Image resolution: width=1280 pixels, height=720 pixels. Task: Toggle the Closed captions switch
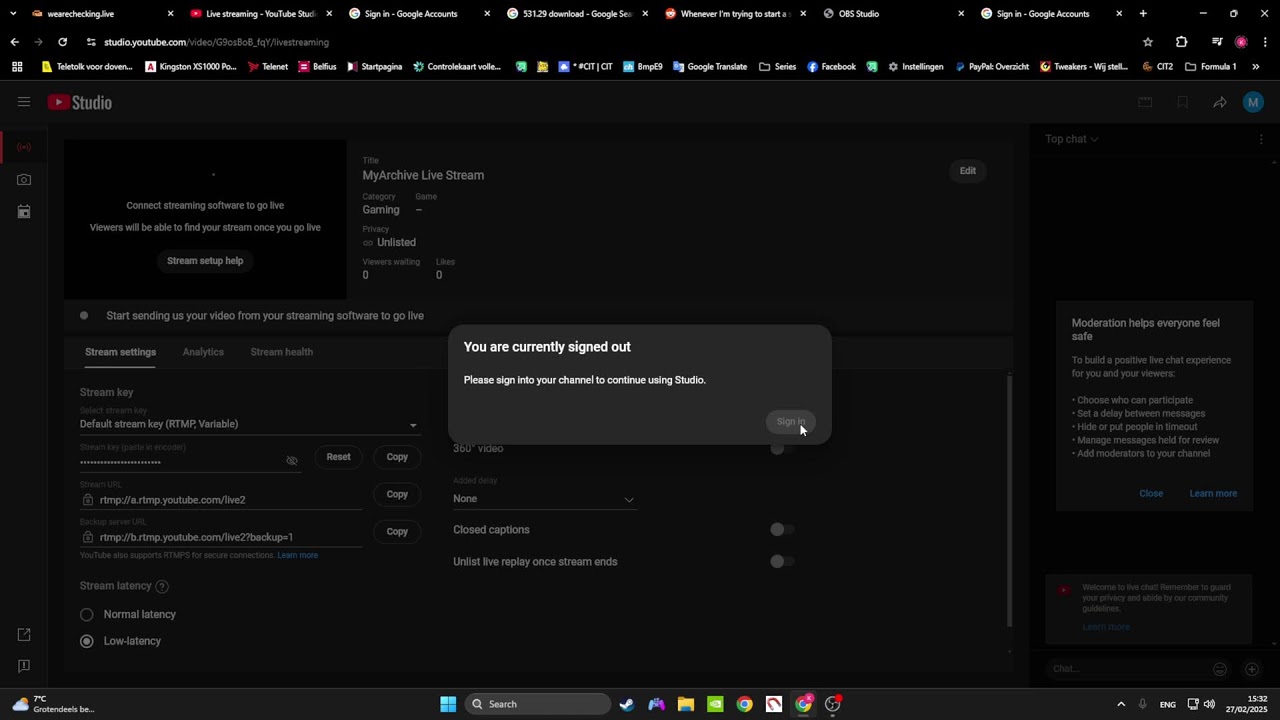(x=782, y=530)
